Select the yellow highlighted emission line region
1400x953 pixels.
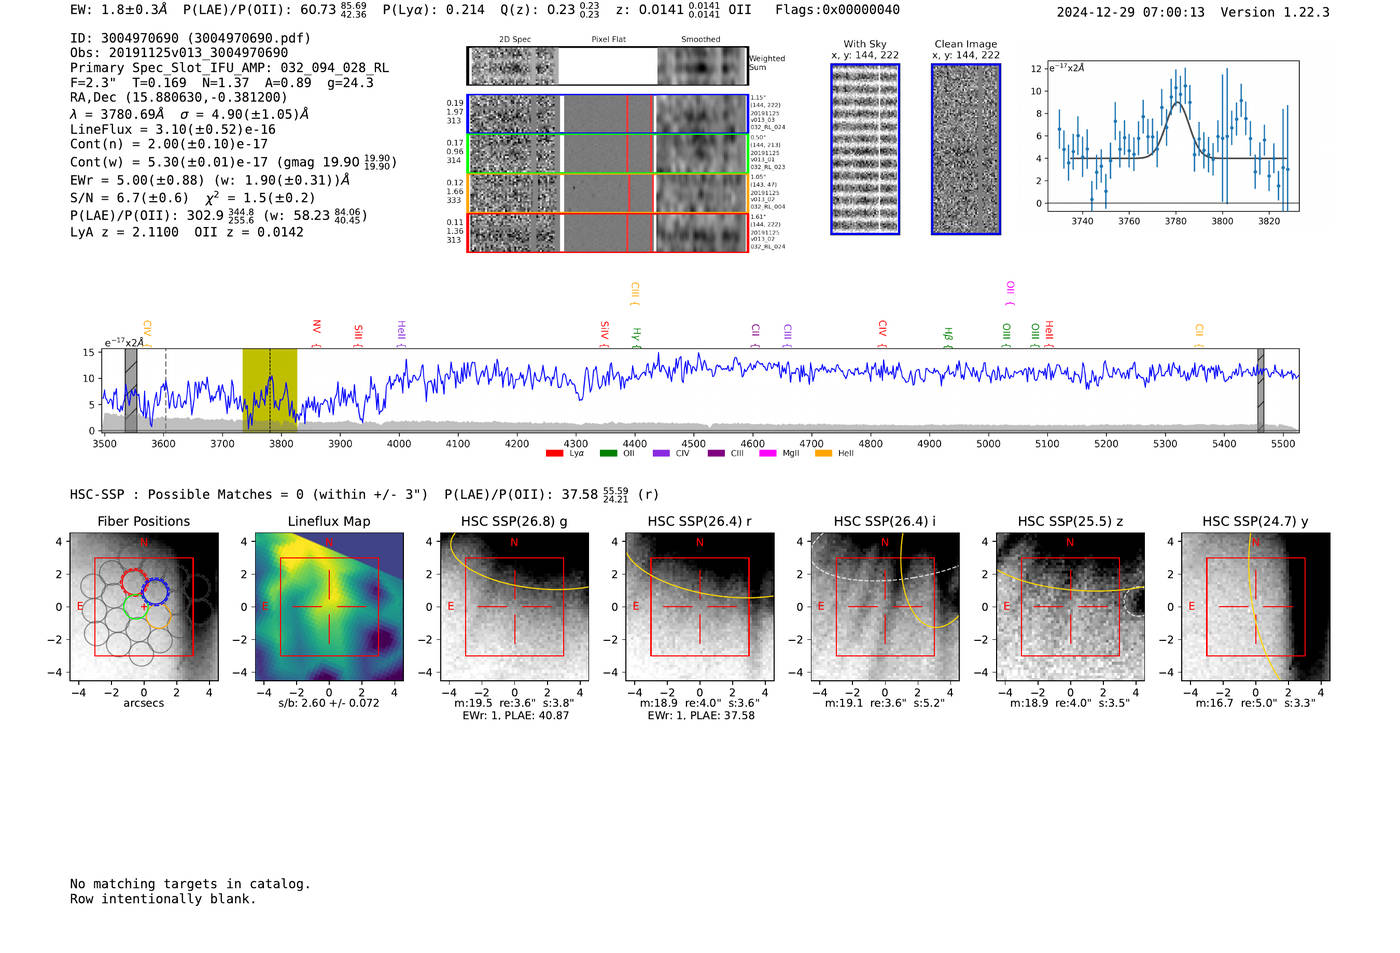[270, 390]
